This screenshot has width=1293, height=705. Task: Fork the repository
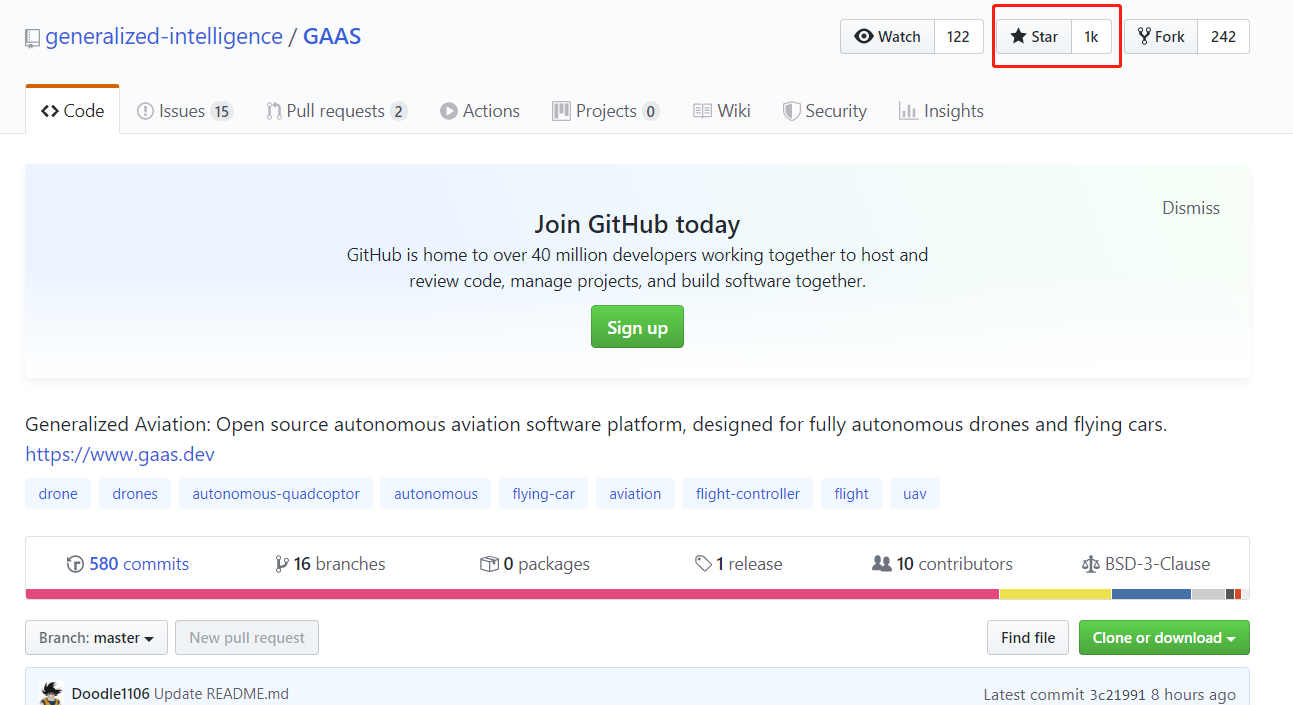click(1161, 37)
